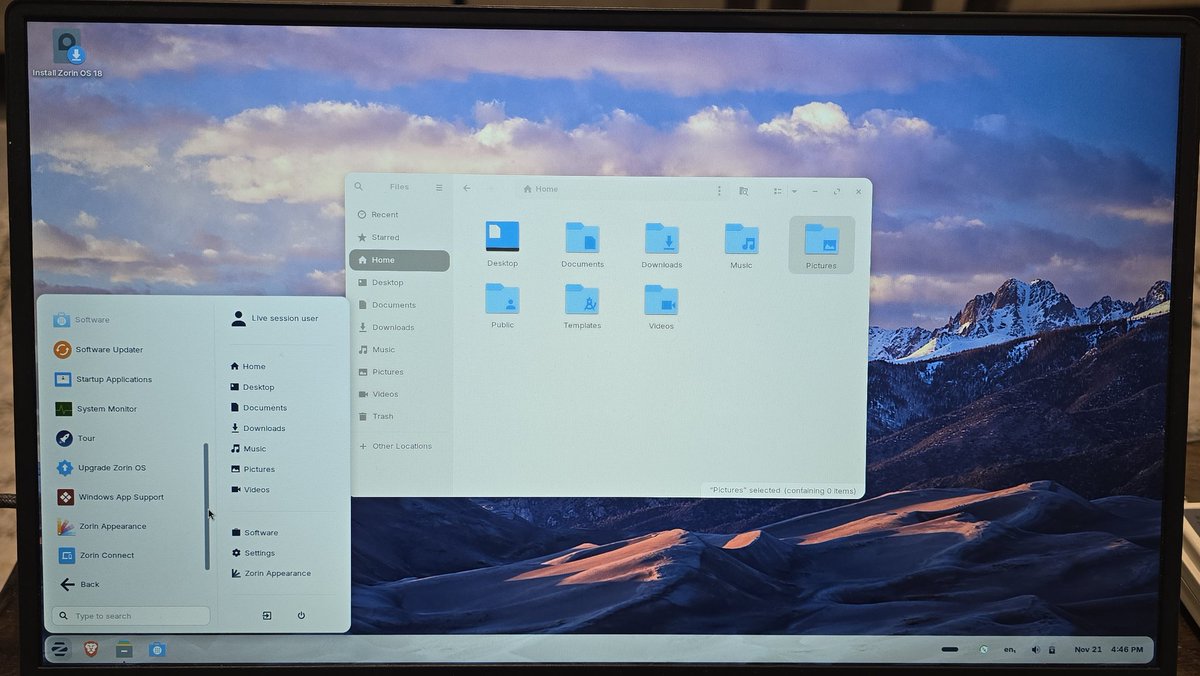The image size is (1200, 676).
Task: Select Home in the Files sidebar
Action: click(x=399, y=260)
